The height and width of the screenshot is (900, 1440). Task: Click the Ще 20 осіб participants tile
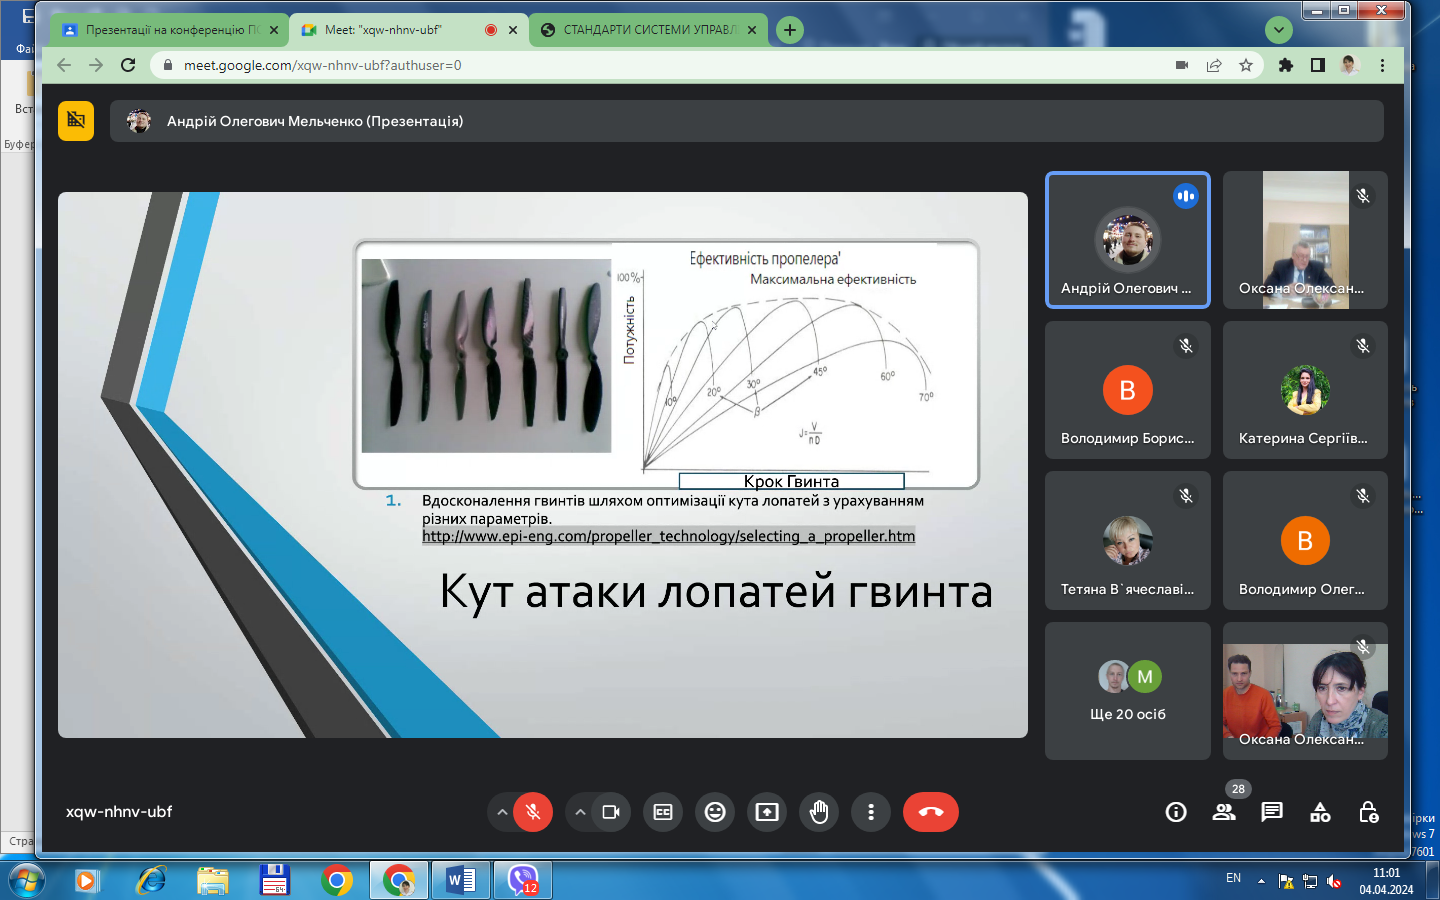coord(1127,691)
